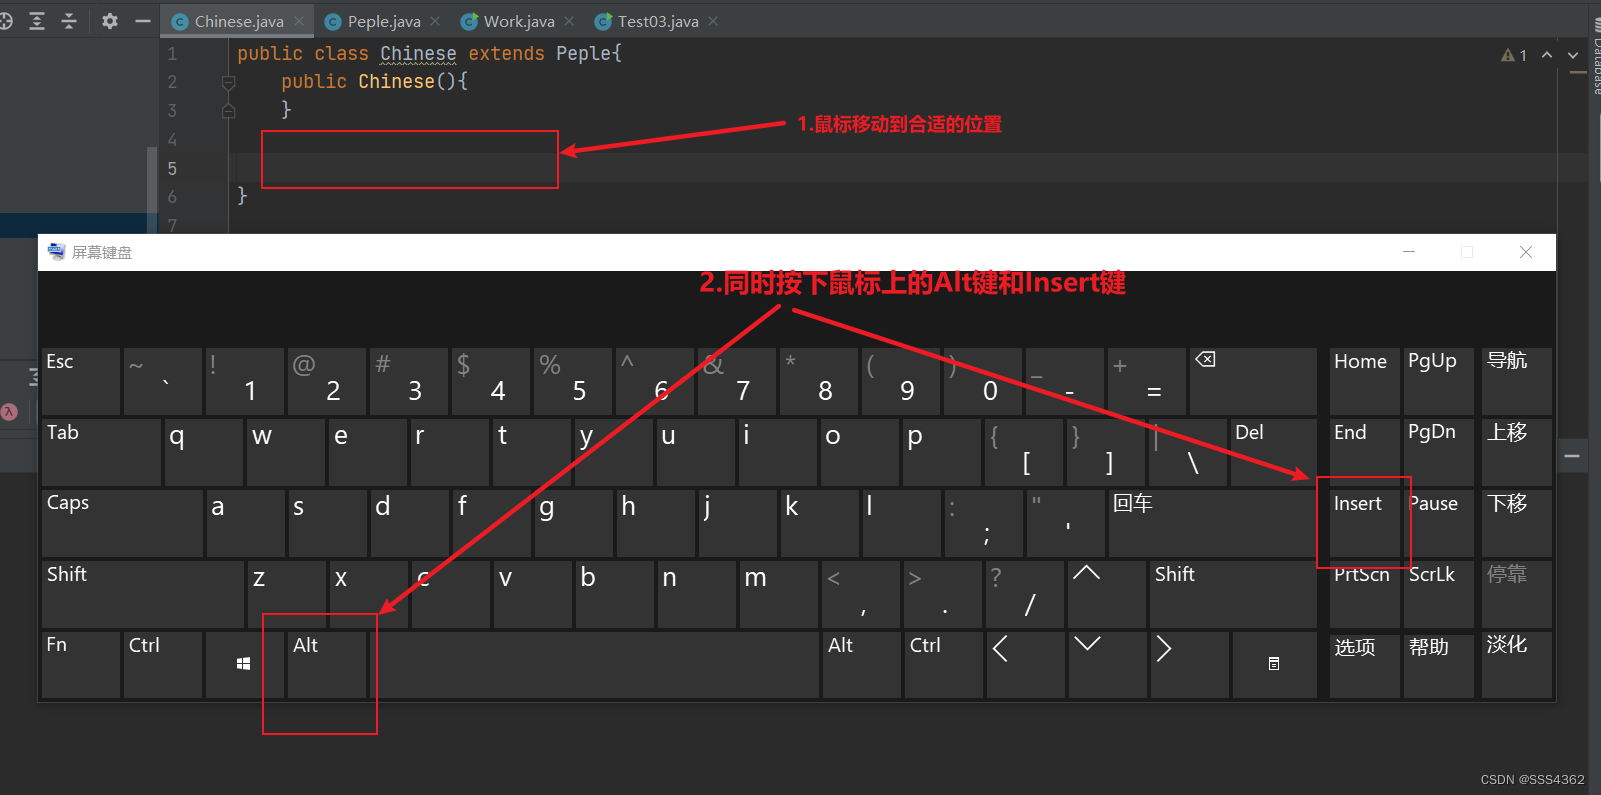Viewport: 1601px width, 795px height.
Task: Click the fold end marker on line 3
Action: tap(228, 110)
